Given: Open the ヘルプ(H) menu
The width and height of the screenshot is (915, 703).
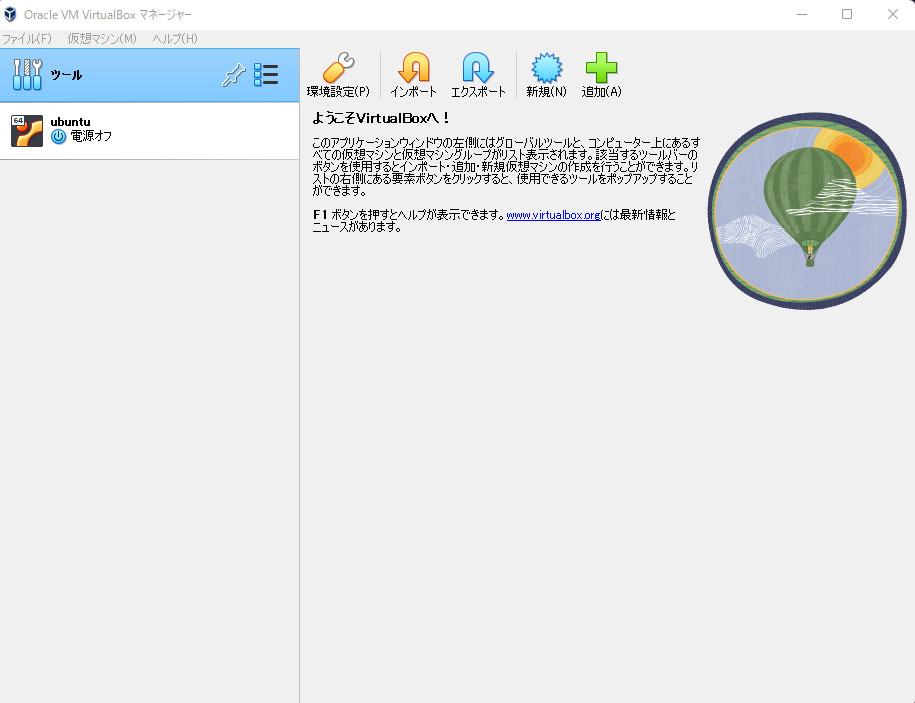Looking at the screenshot, I should pyautogui.click(x=175, y=39).
